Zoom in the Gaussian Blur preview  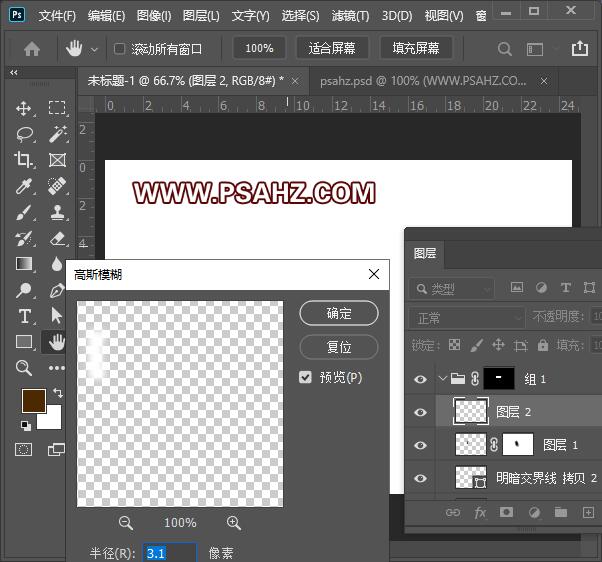coord(234,523)
